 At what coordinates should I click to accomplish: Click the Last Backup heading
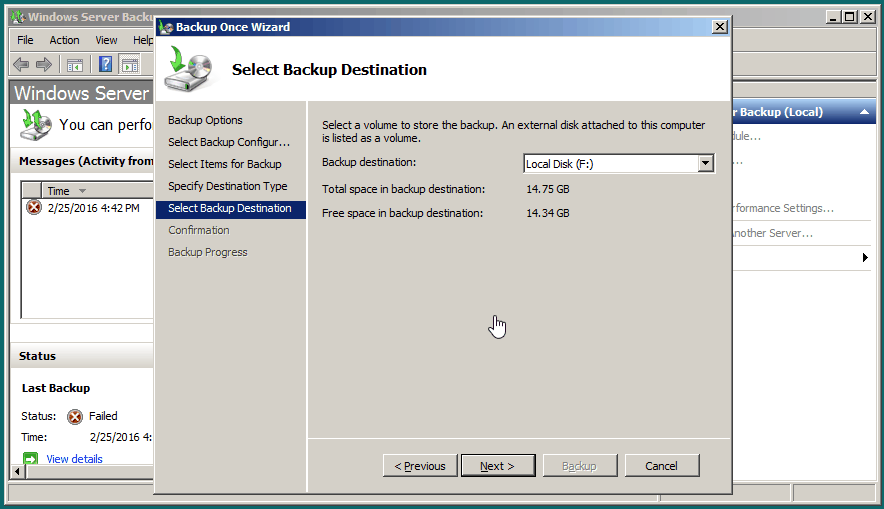tap(56, 388)
